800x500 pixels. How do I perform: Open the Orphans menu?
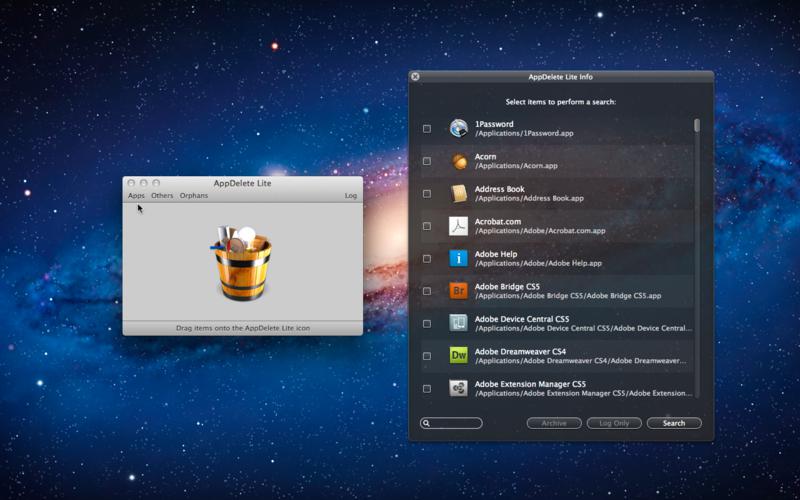tap(194, 196)
